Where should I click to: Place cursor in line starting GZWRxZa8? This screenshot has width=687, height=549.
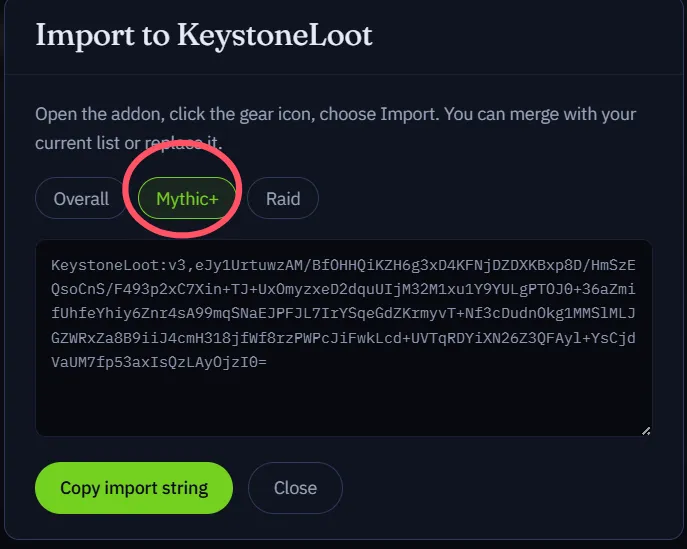tap(343, 338)
